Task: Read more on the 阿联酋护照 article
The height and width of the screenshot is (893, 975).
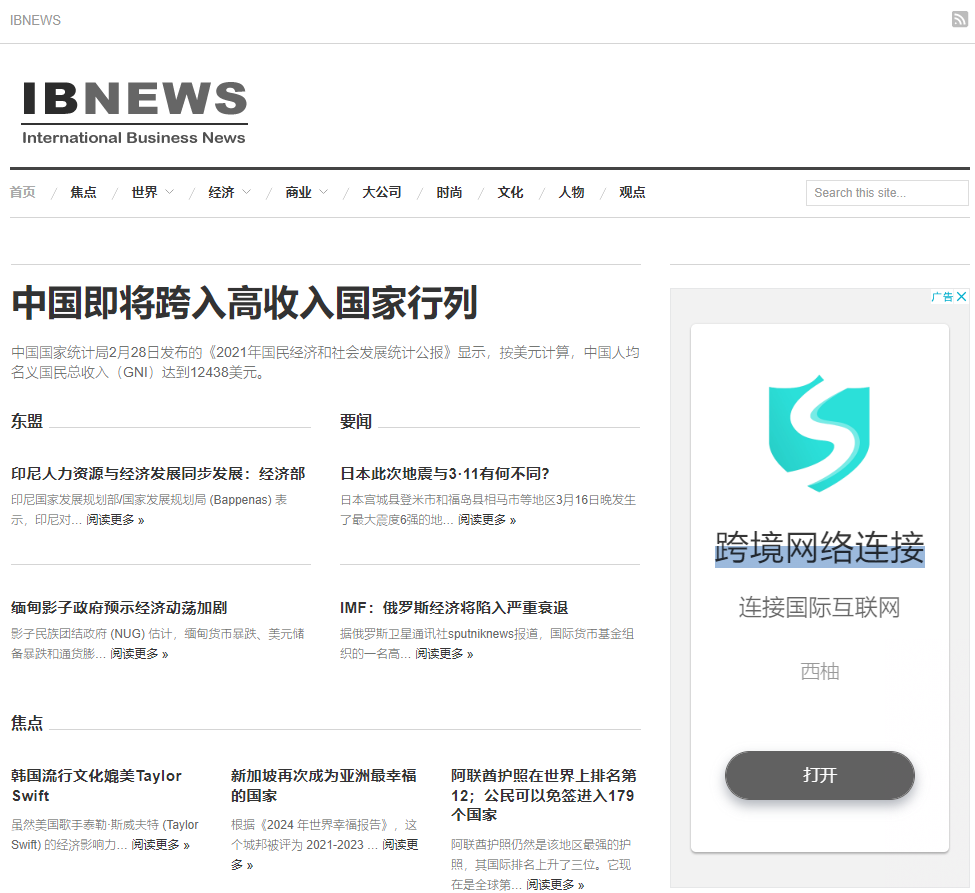Action: coord(555,884)
